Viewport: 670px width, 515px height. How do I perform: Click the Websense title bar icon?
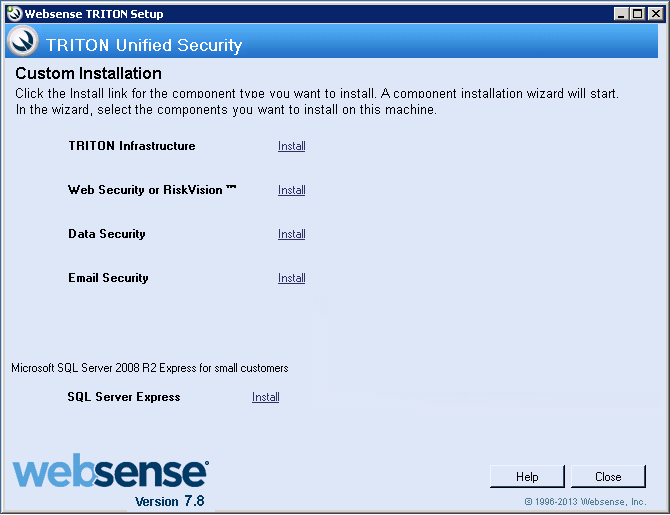[15, 14]
